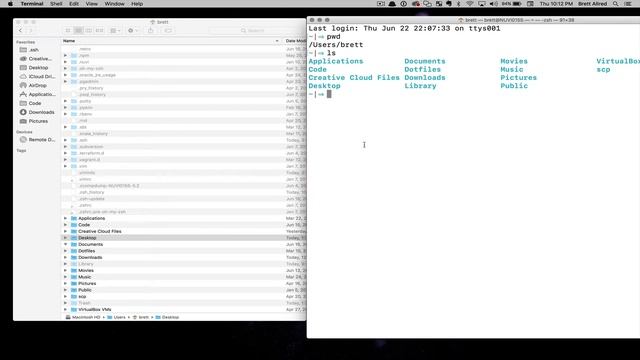Sort Finder list by Name column

click(x=171, y=41)
